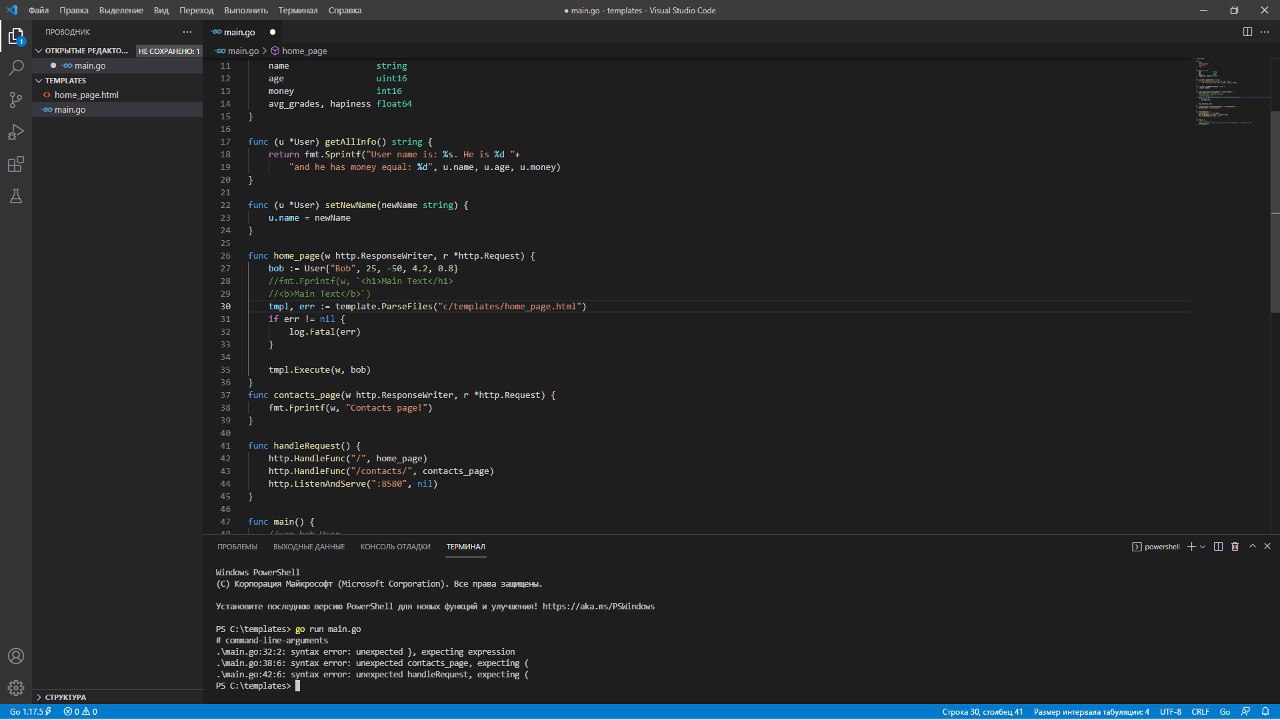
Task: Open the Extensions view
Action: click(x=16, y=164)
